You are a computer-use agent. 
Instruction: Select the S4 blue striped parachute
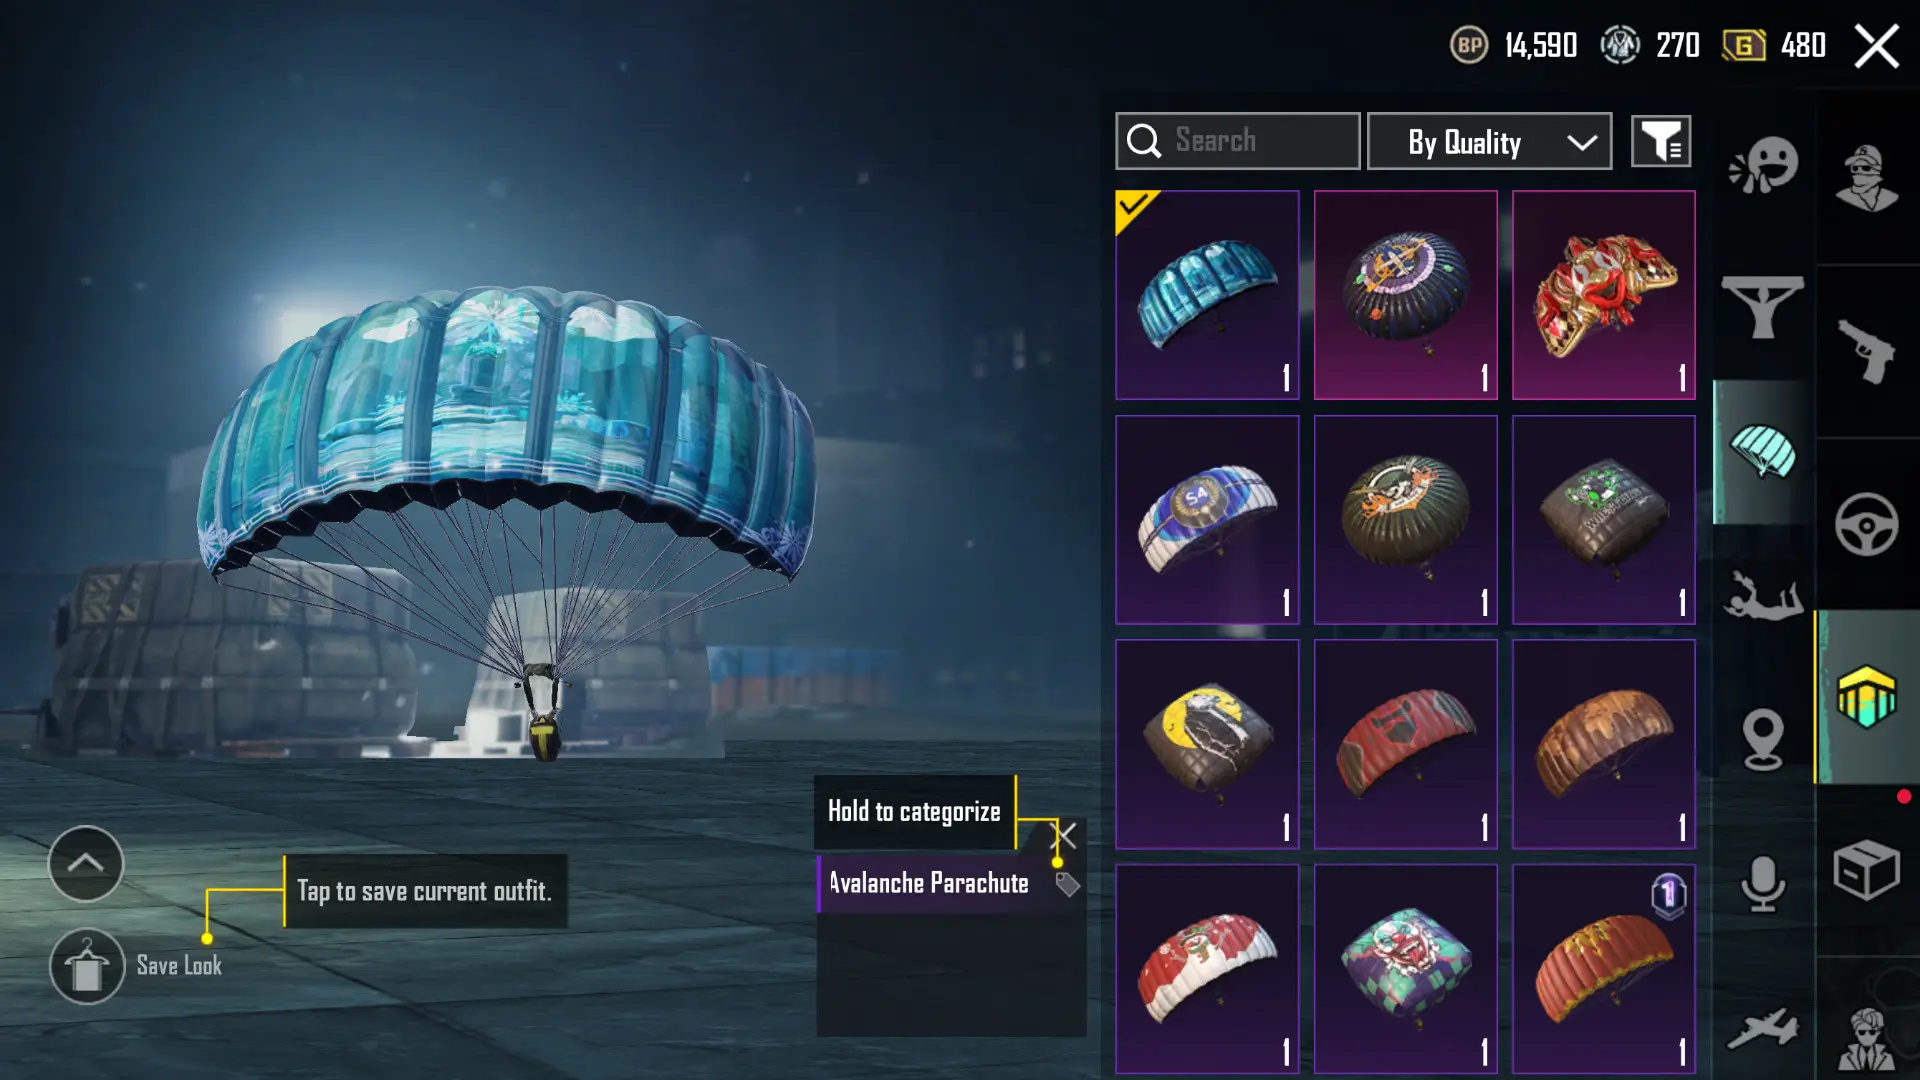pyautogui.click(x=1207, y=520)
